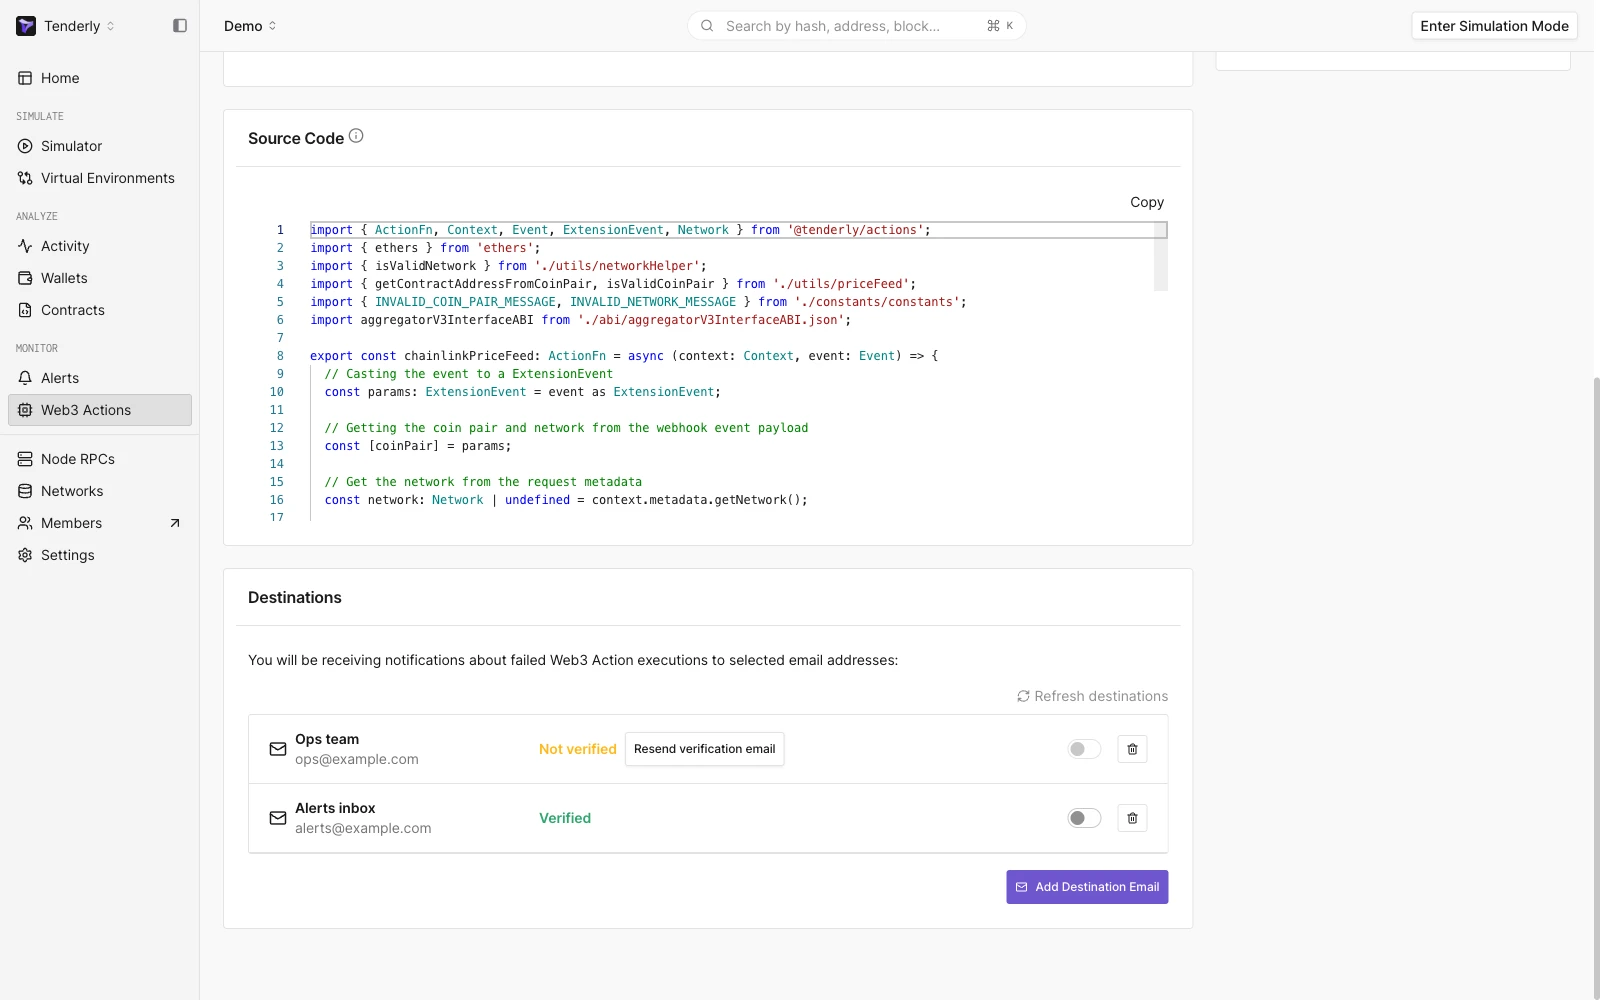Click the Home sidebar icon
The width and height of the screenshot is (1600, 1000).
point(25,78)
